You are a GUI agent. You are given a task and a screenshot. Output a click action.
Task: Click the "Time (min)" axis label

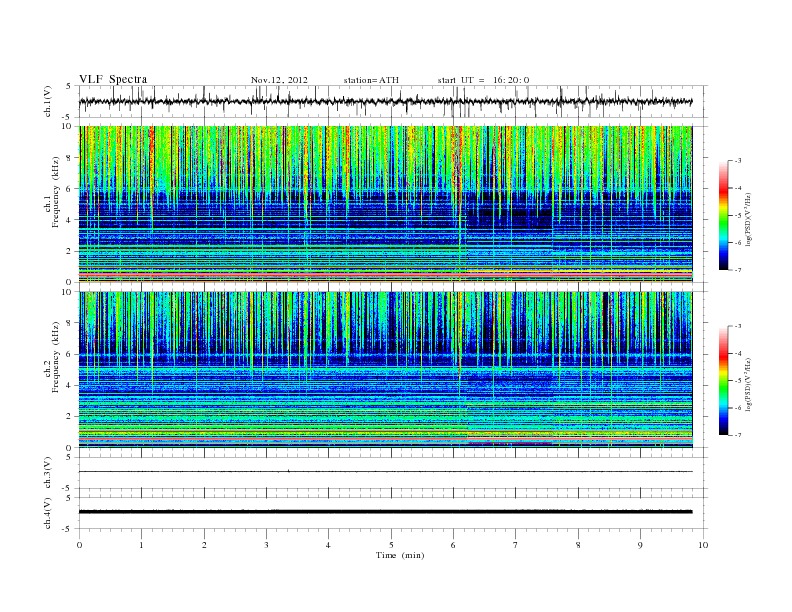tap(400, 555)
